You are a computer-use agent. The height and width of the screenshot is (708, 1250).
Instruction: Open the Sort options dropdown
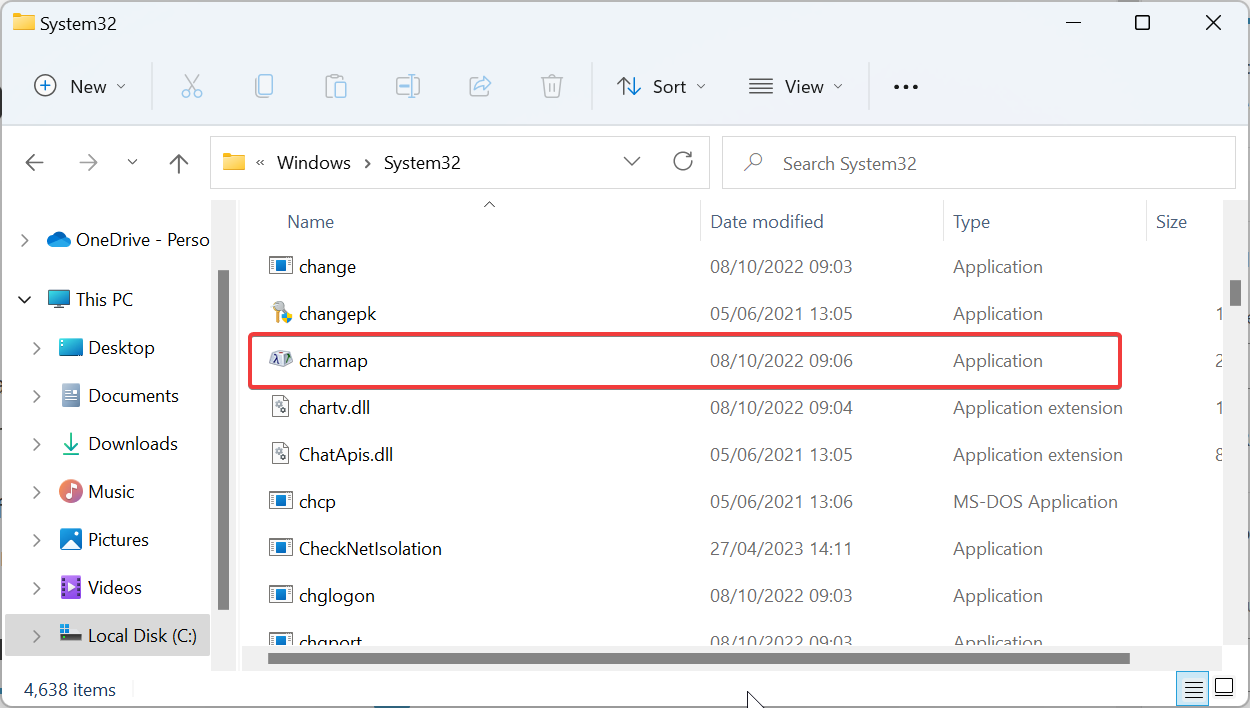661,87
